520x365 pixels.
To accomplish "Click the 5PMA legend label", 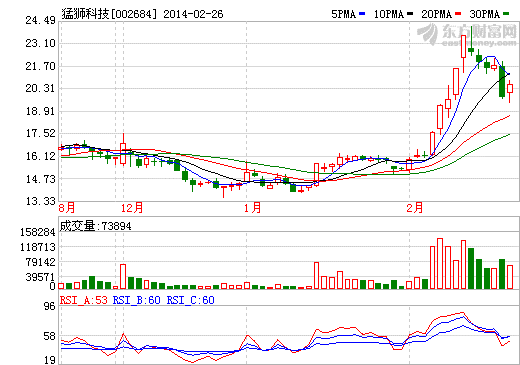I will (343, 14).
